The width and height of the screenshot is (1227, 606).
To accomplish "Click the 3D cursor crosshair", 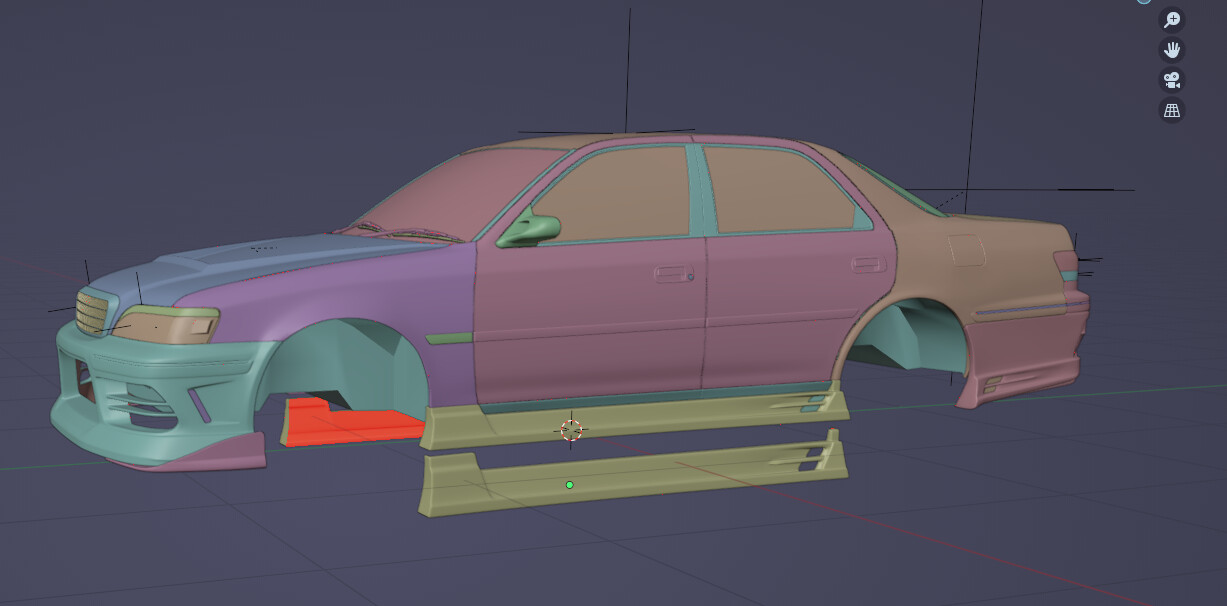I will (x=571, y=430).
